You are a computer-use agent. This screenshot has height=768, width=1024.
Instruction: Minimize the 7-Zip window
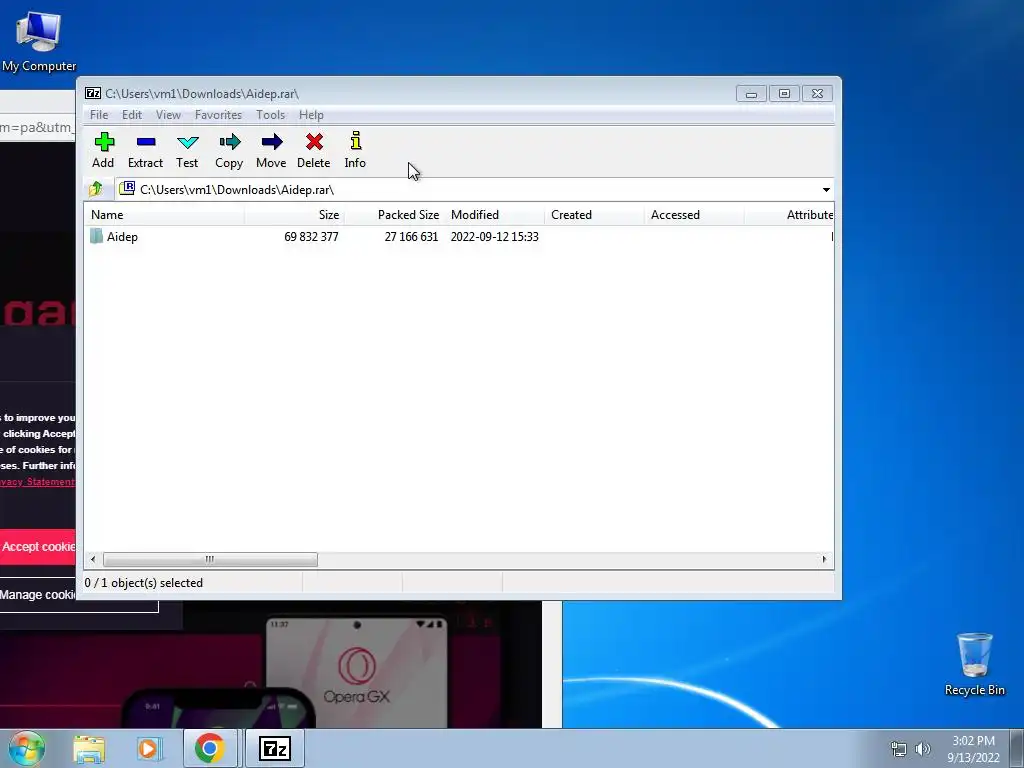pyautogui.click(x=751, y=94)
